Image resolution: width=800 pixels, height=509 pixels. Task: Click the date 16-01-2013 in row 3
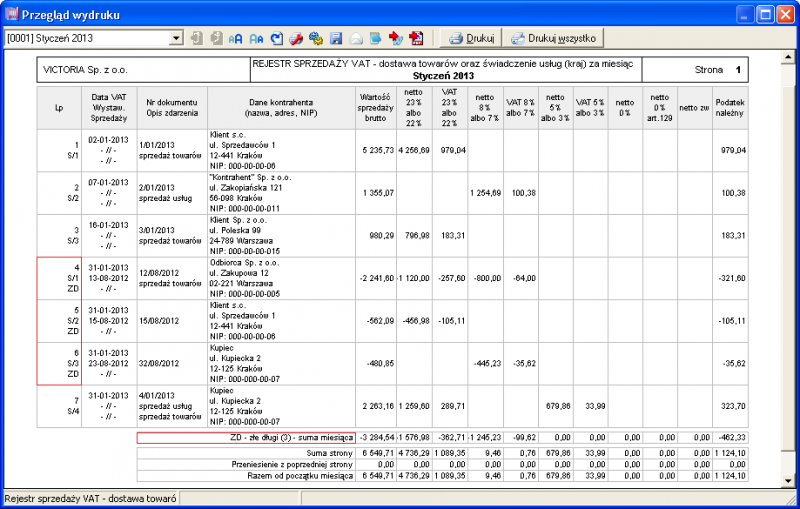pyautogui.click(x=108, y=225)
